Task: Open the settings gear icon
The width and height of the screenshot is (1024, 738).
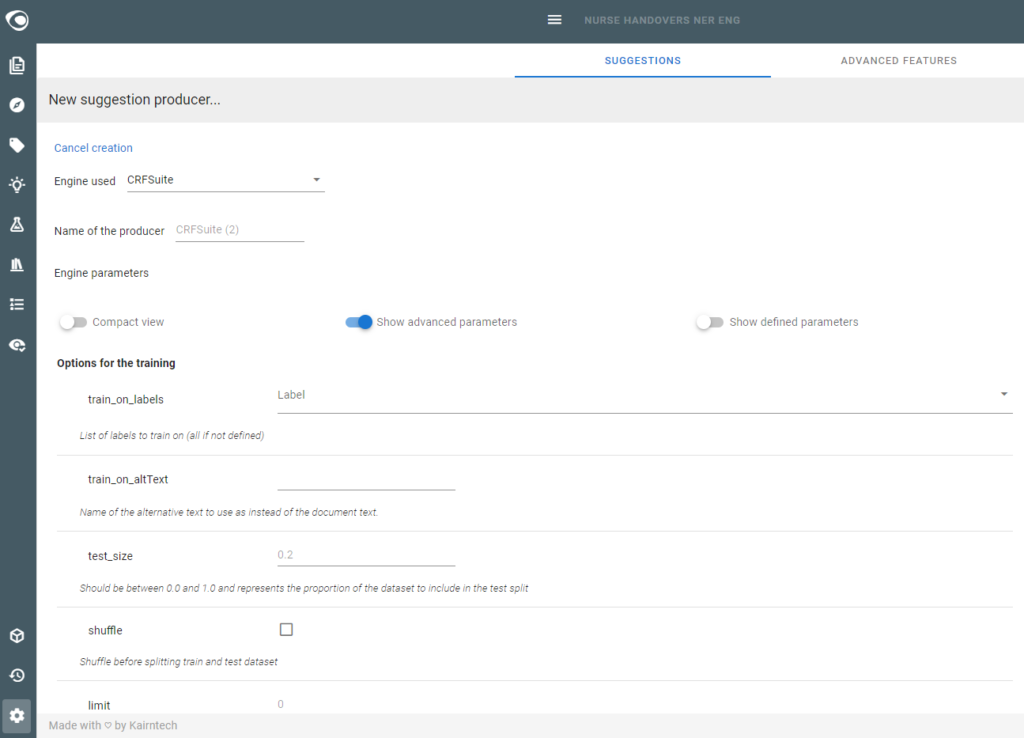Action: point(17,716)
